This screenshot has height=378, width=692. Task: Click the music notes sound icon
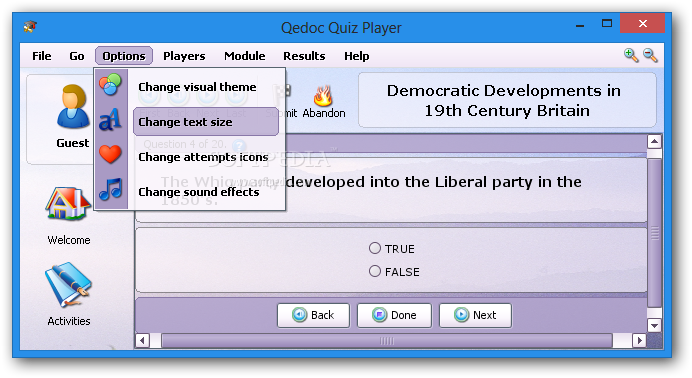click(110, 190)
